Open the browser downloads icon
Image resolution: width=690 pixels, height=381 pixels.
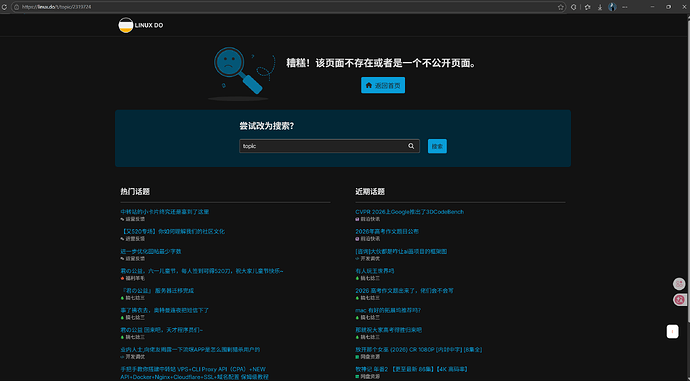600,7
